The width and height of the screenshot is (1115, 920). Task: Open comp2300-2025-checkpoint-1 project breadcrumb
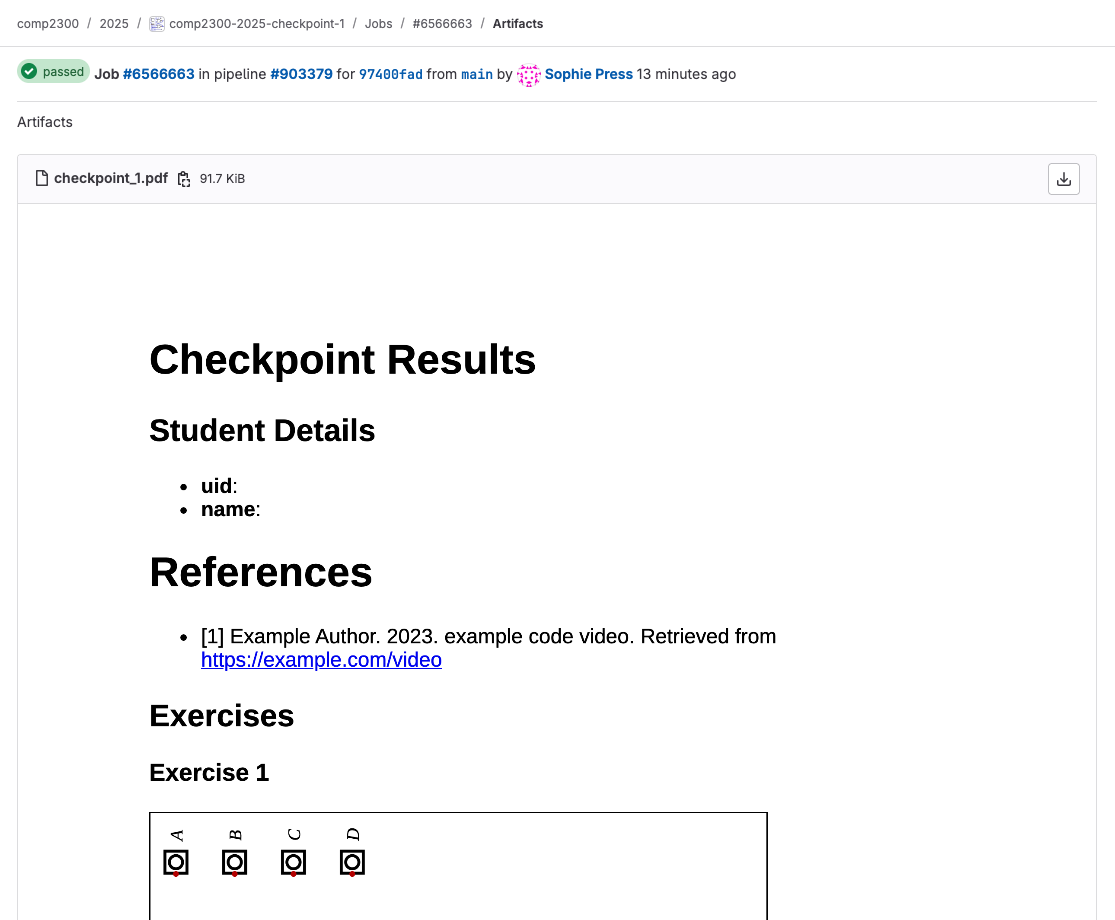click(257, 24)
